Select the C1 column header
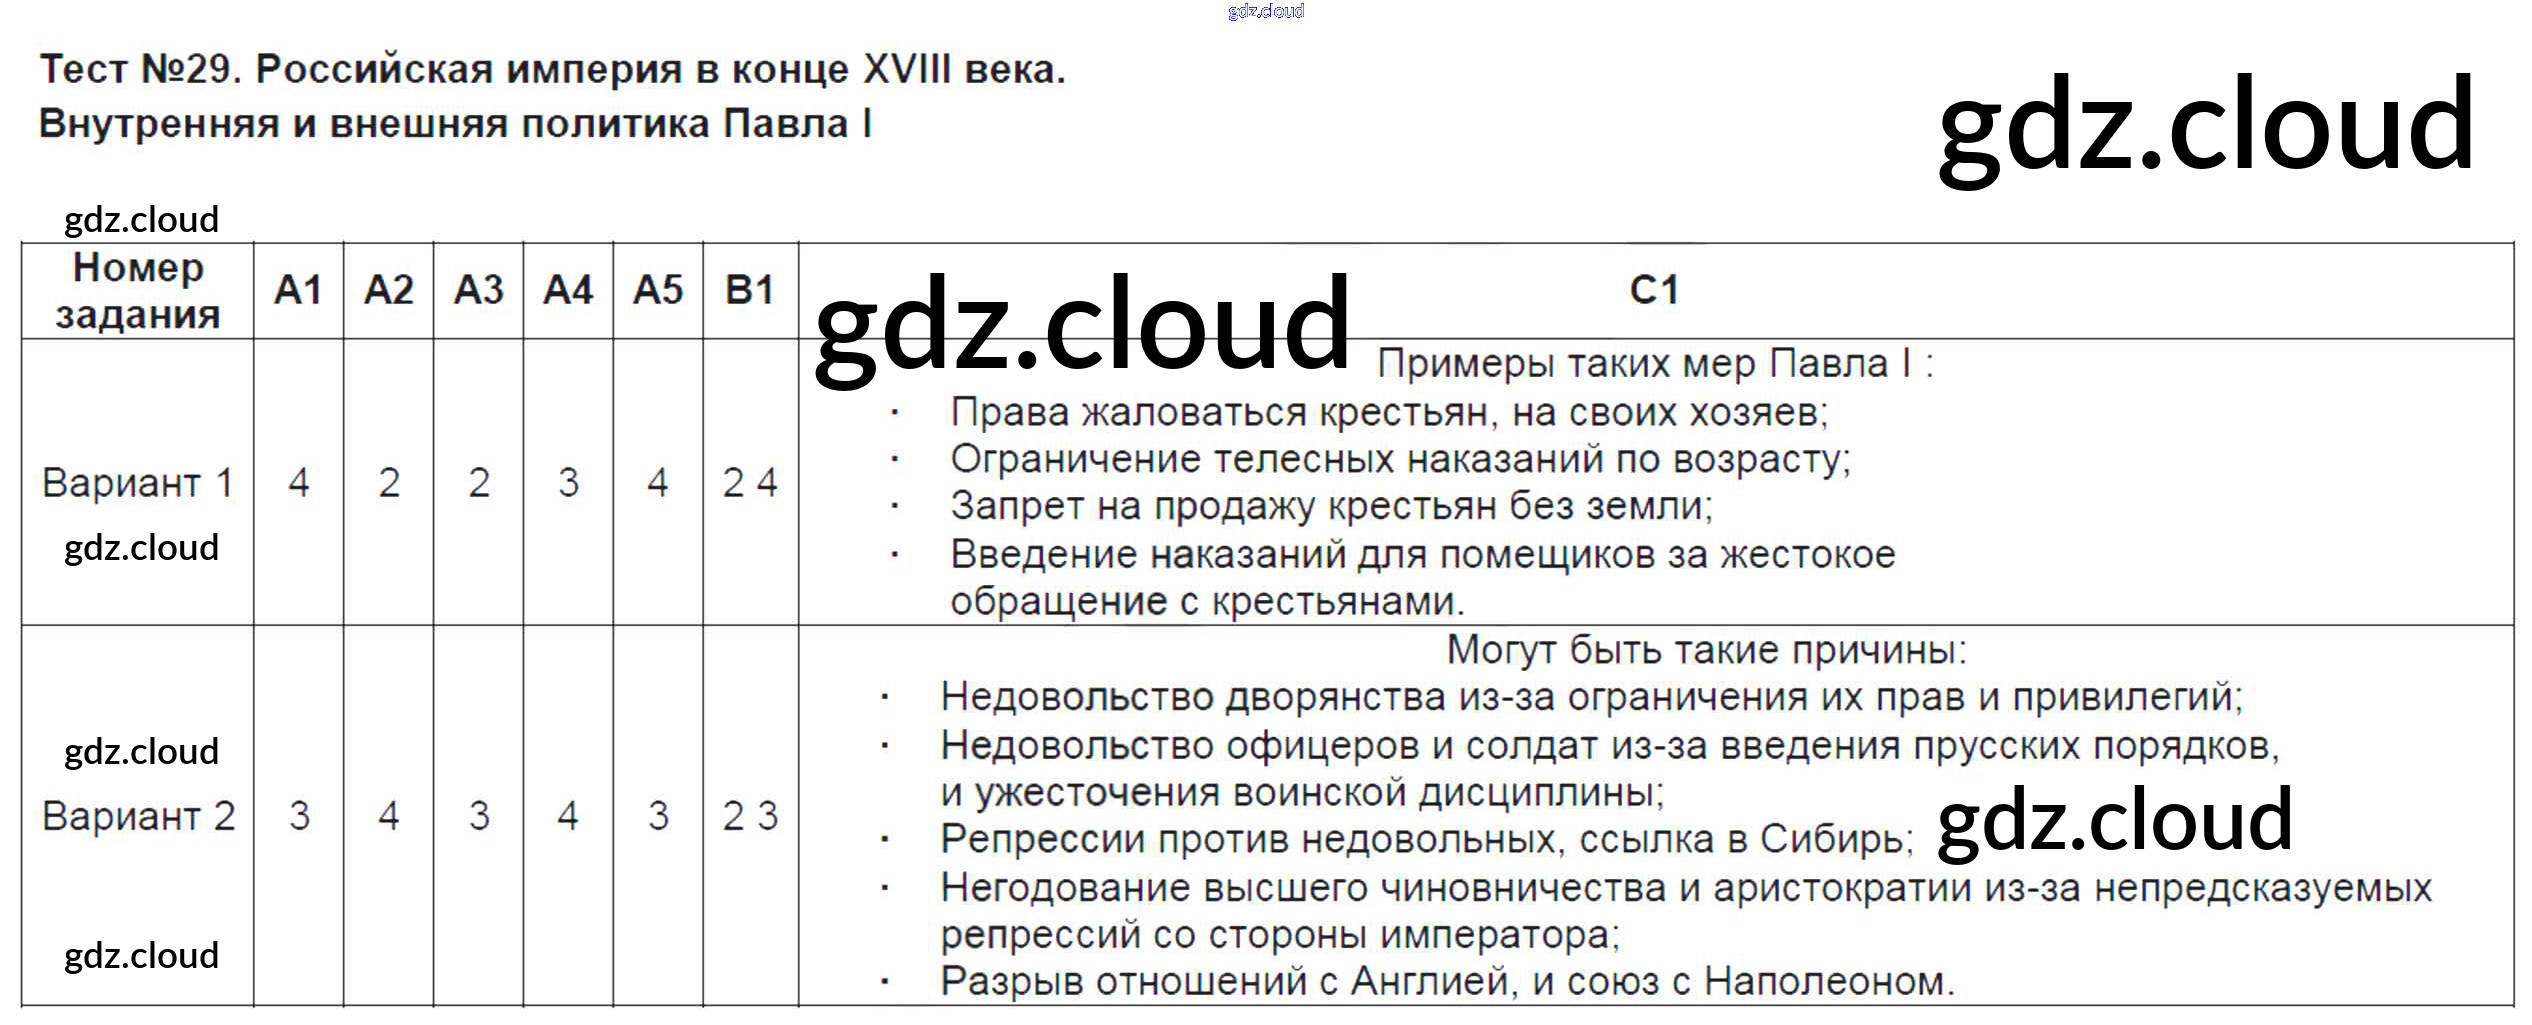Screen dimensions: 2532x1025 point(1654,291)
